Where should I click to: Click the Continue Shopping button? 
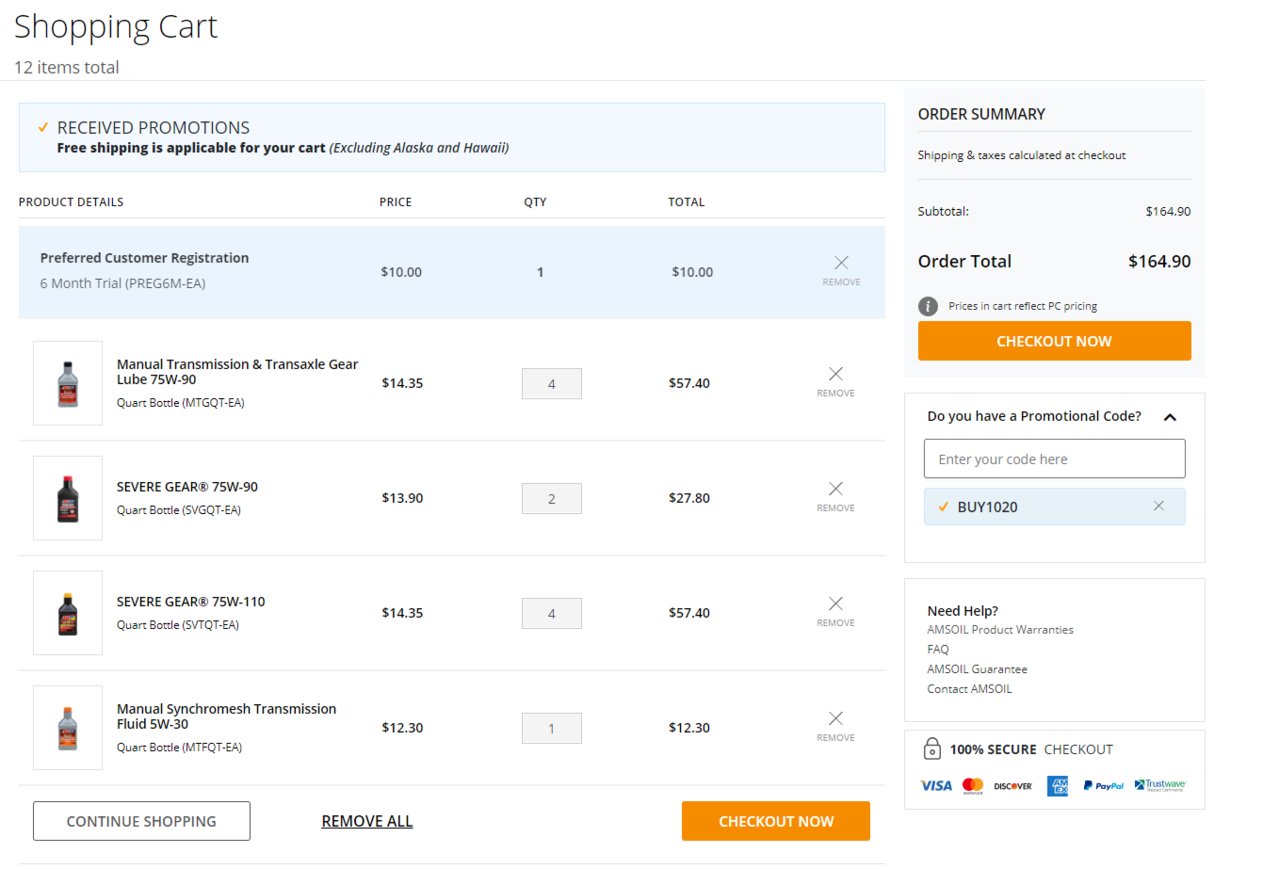click(142, 821)
